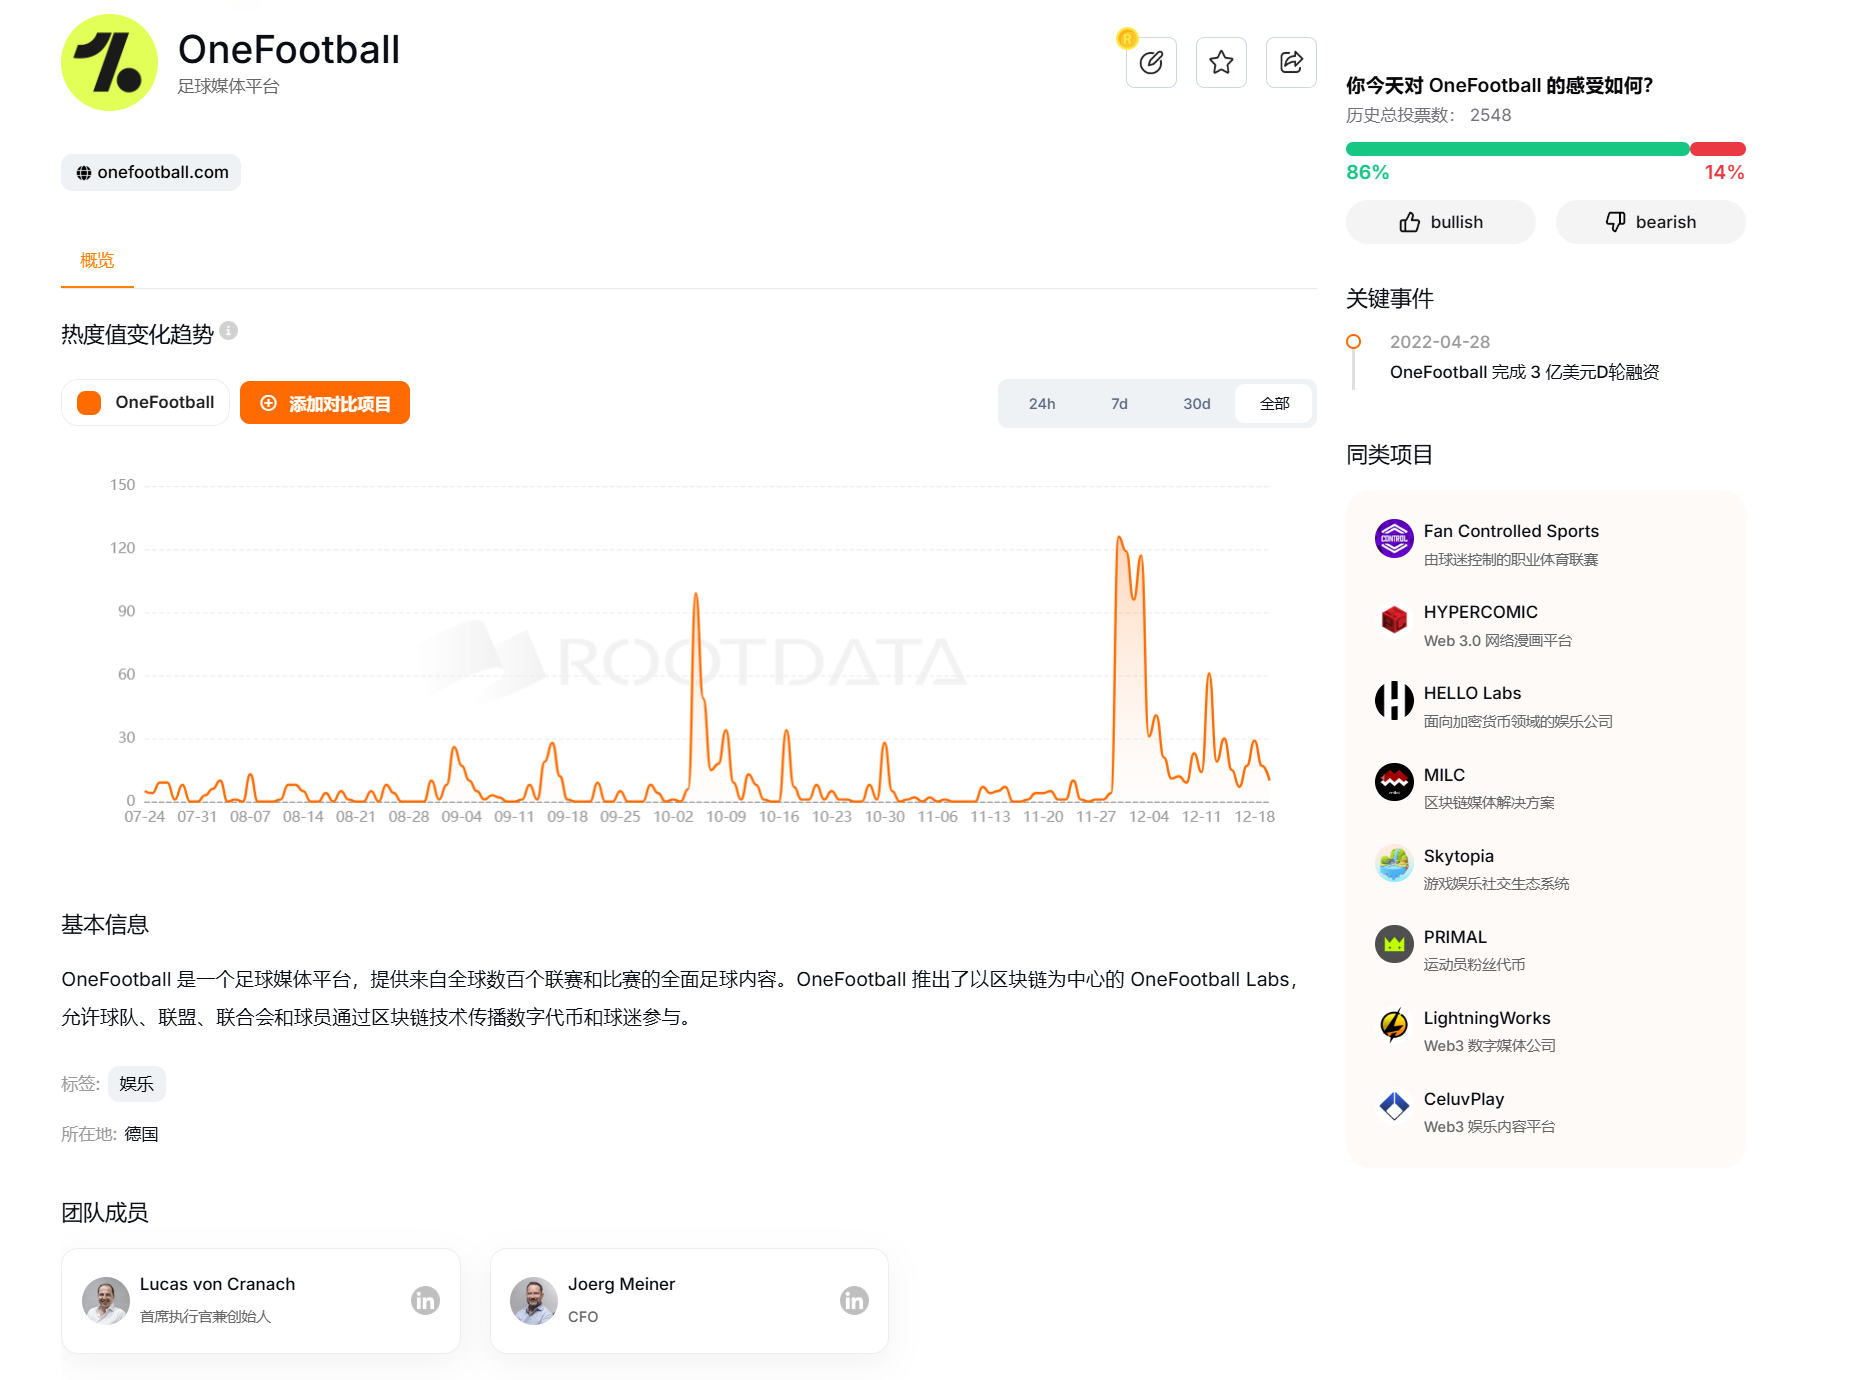
Task: Switch chart range to 全部
Action: click(1274, 404)
